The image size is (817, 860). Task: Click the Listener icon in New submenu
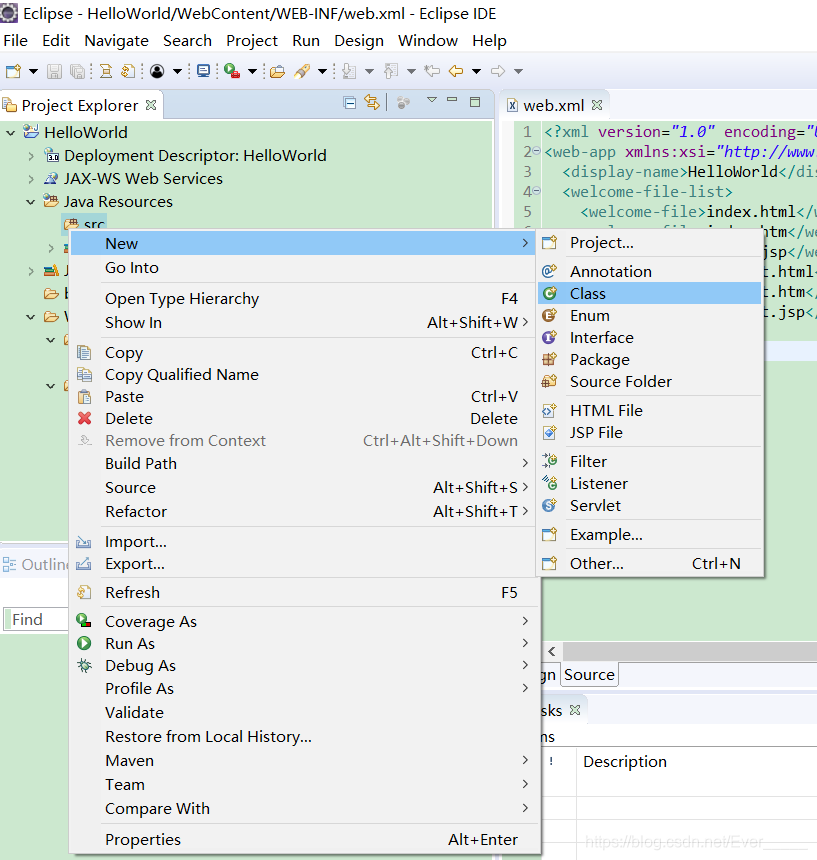click(549, 483)
